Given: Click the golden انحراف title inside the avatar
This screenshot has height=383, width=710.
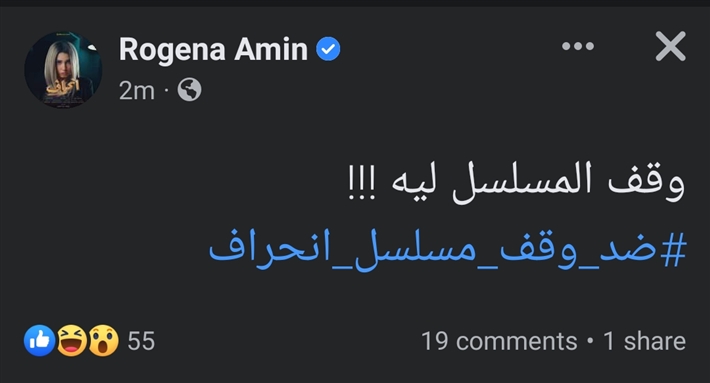Looking at the screenshot, I should coord(63,86).
